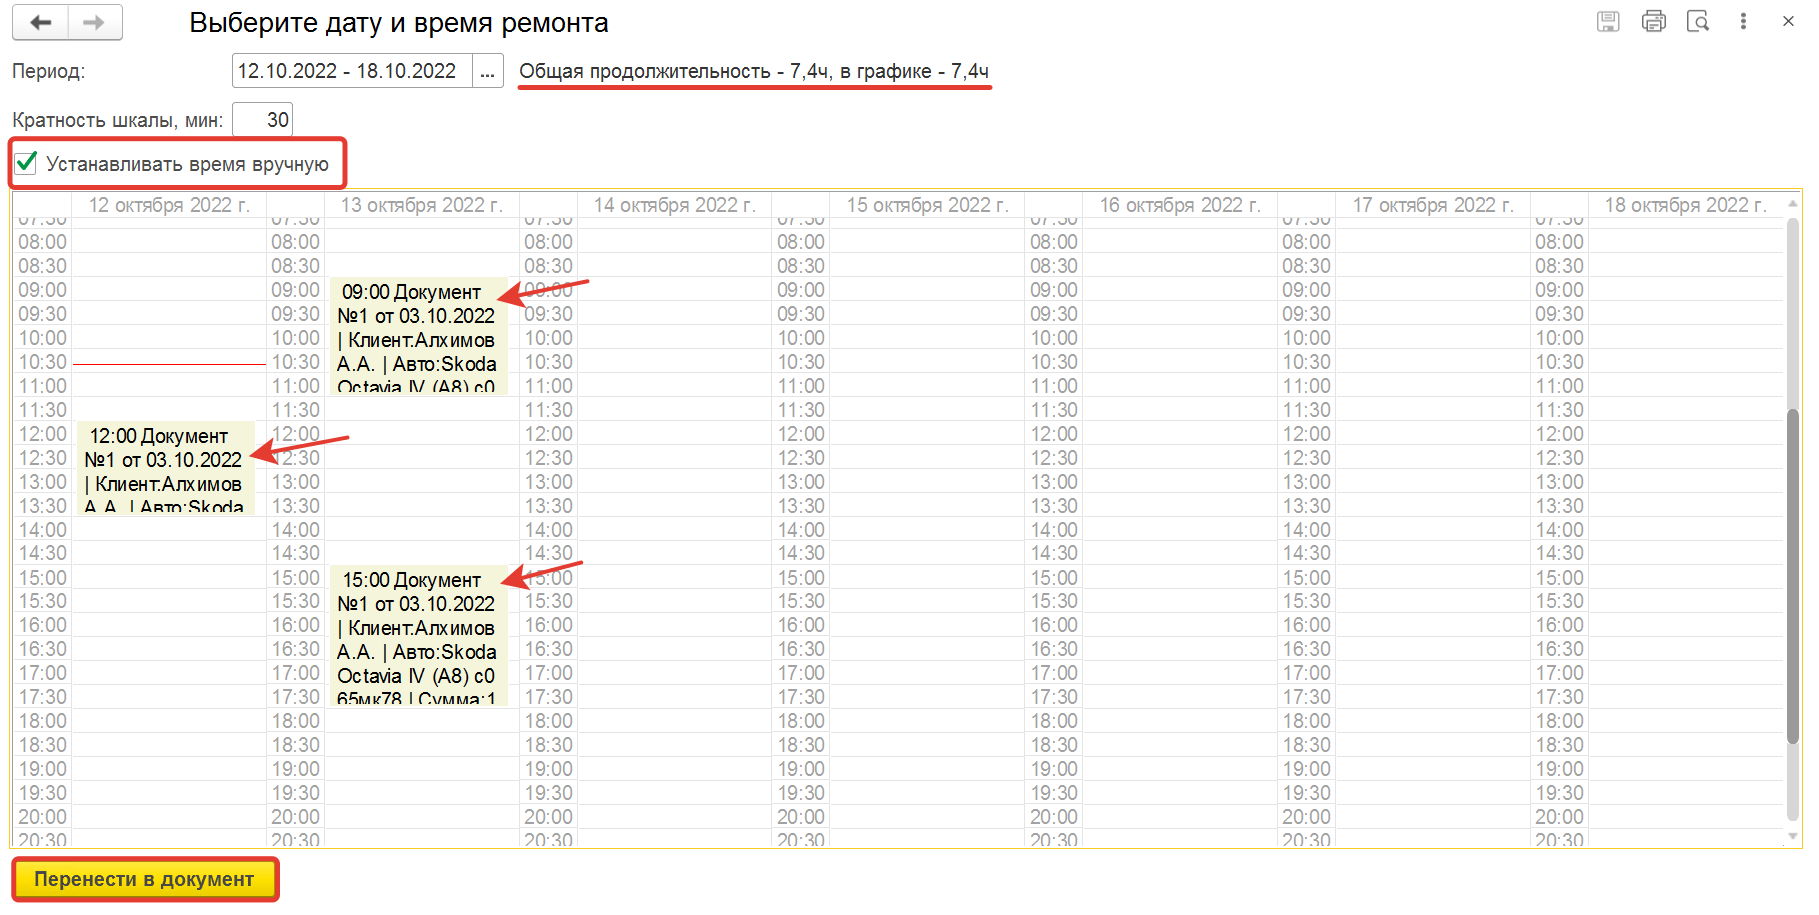Select the 15 октября 2022 г. column header

[927, 205]
